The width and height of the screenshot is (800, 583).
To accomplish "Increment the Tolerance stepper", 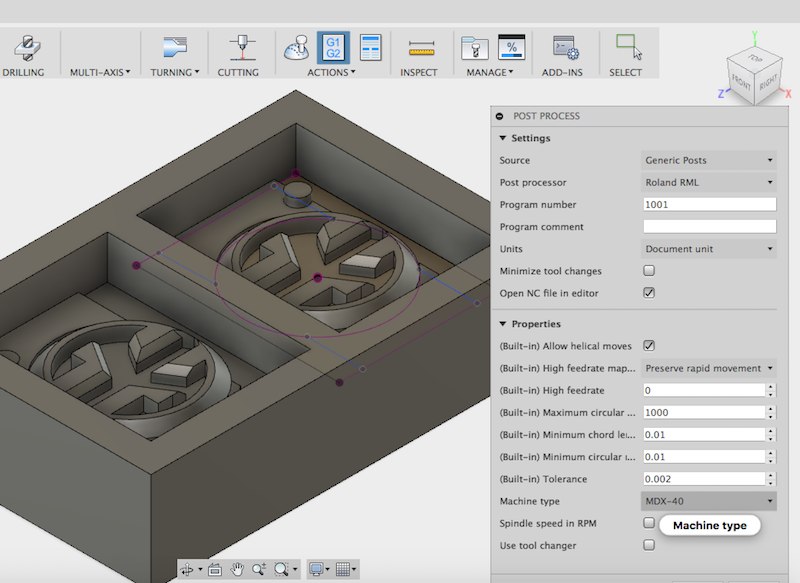I will [x=771, y=476].
